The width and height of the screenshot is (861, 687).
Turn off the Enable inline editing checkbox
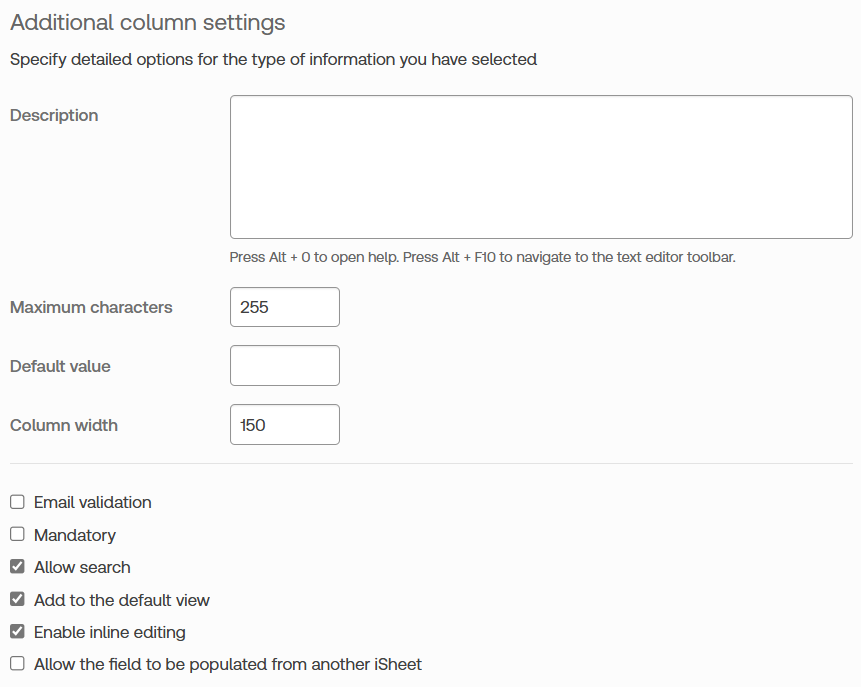(x=17, y=632)
